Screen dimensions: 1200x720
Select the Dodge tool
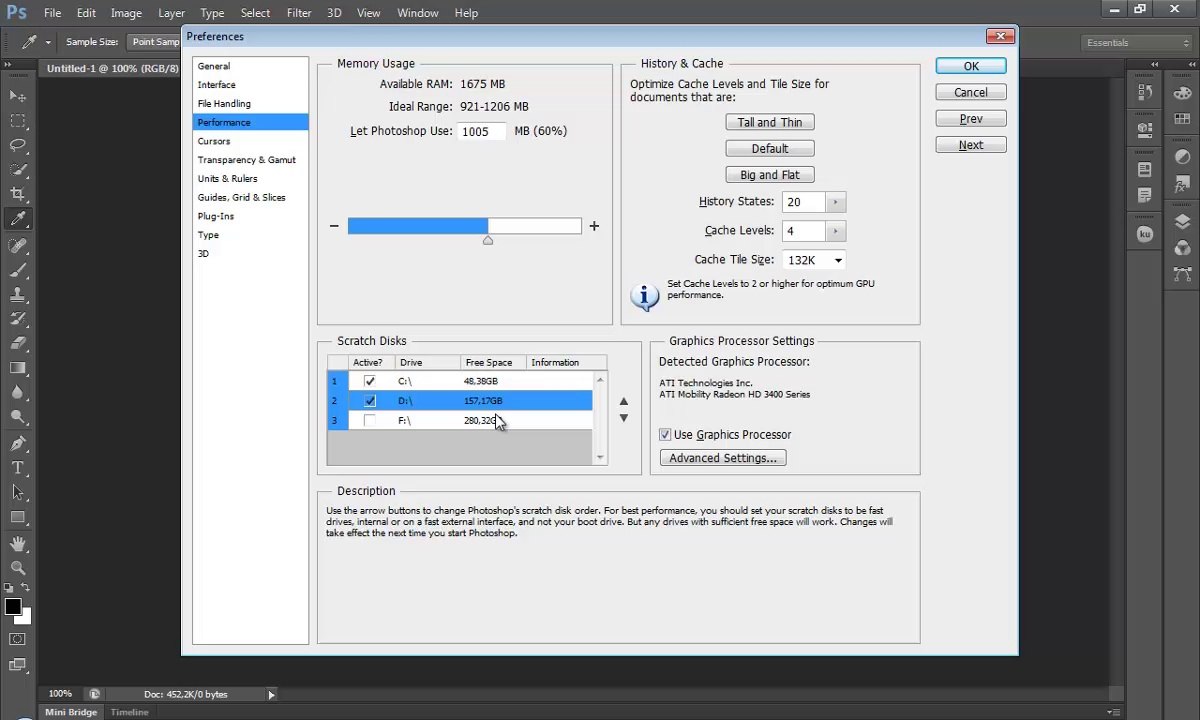(18, 417)
